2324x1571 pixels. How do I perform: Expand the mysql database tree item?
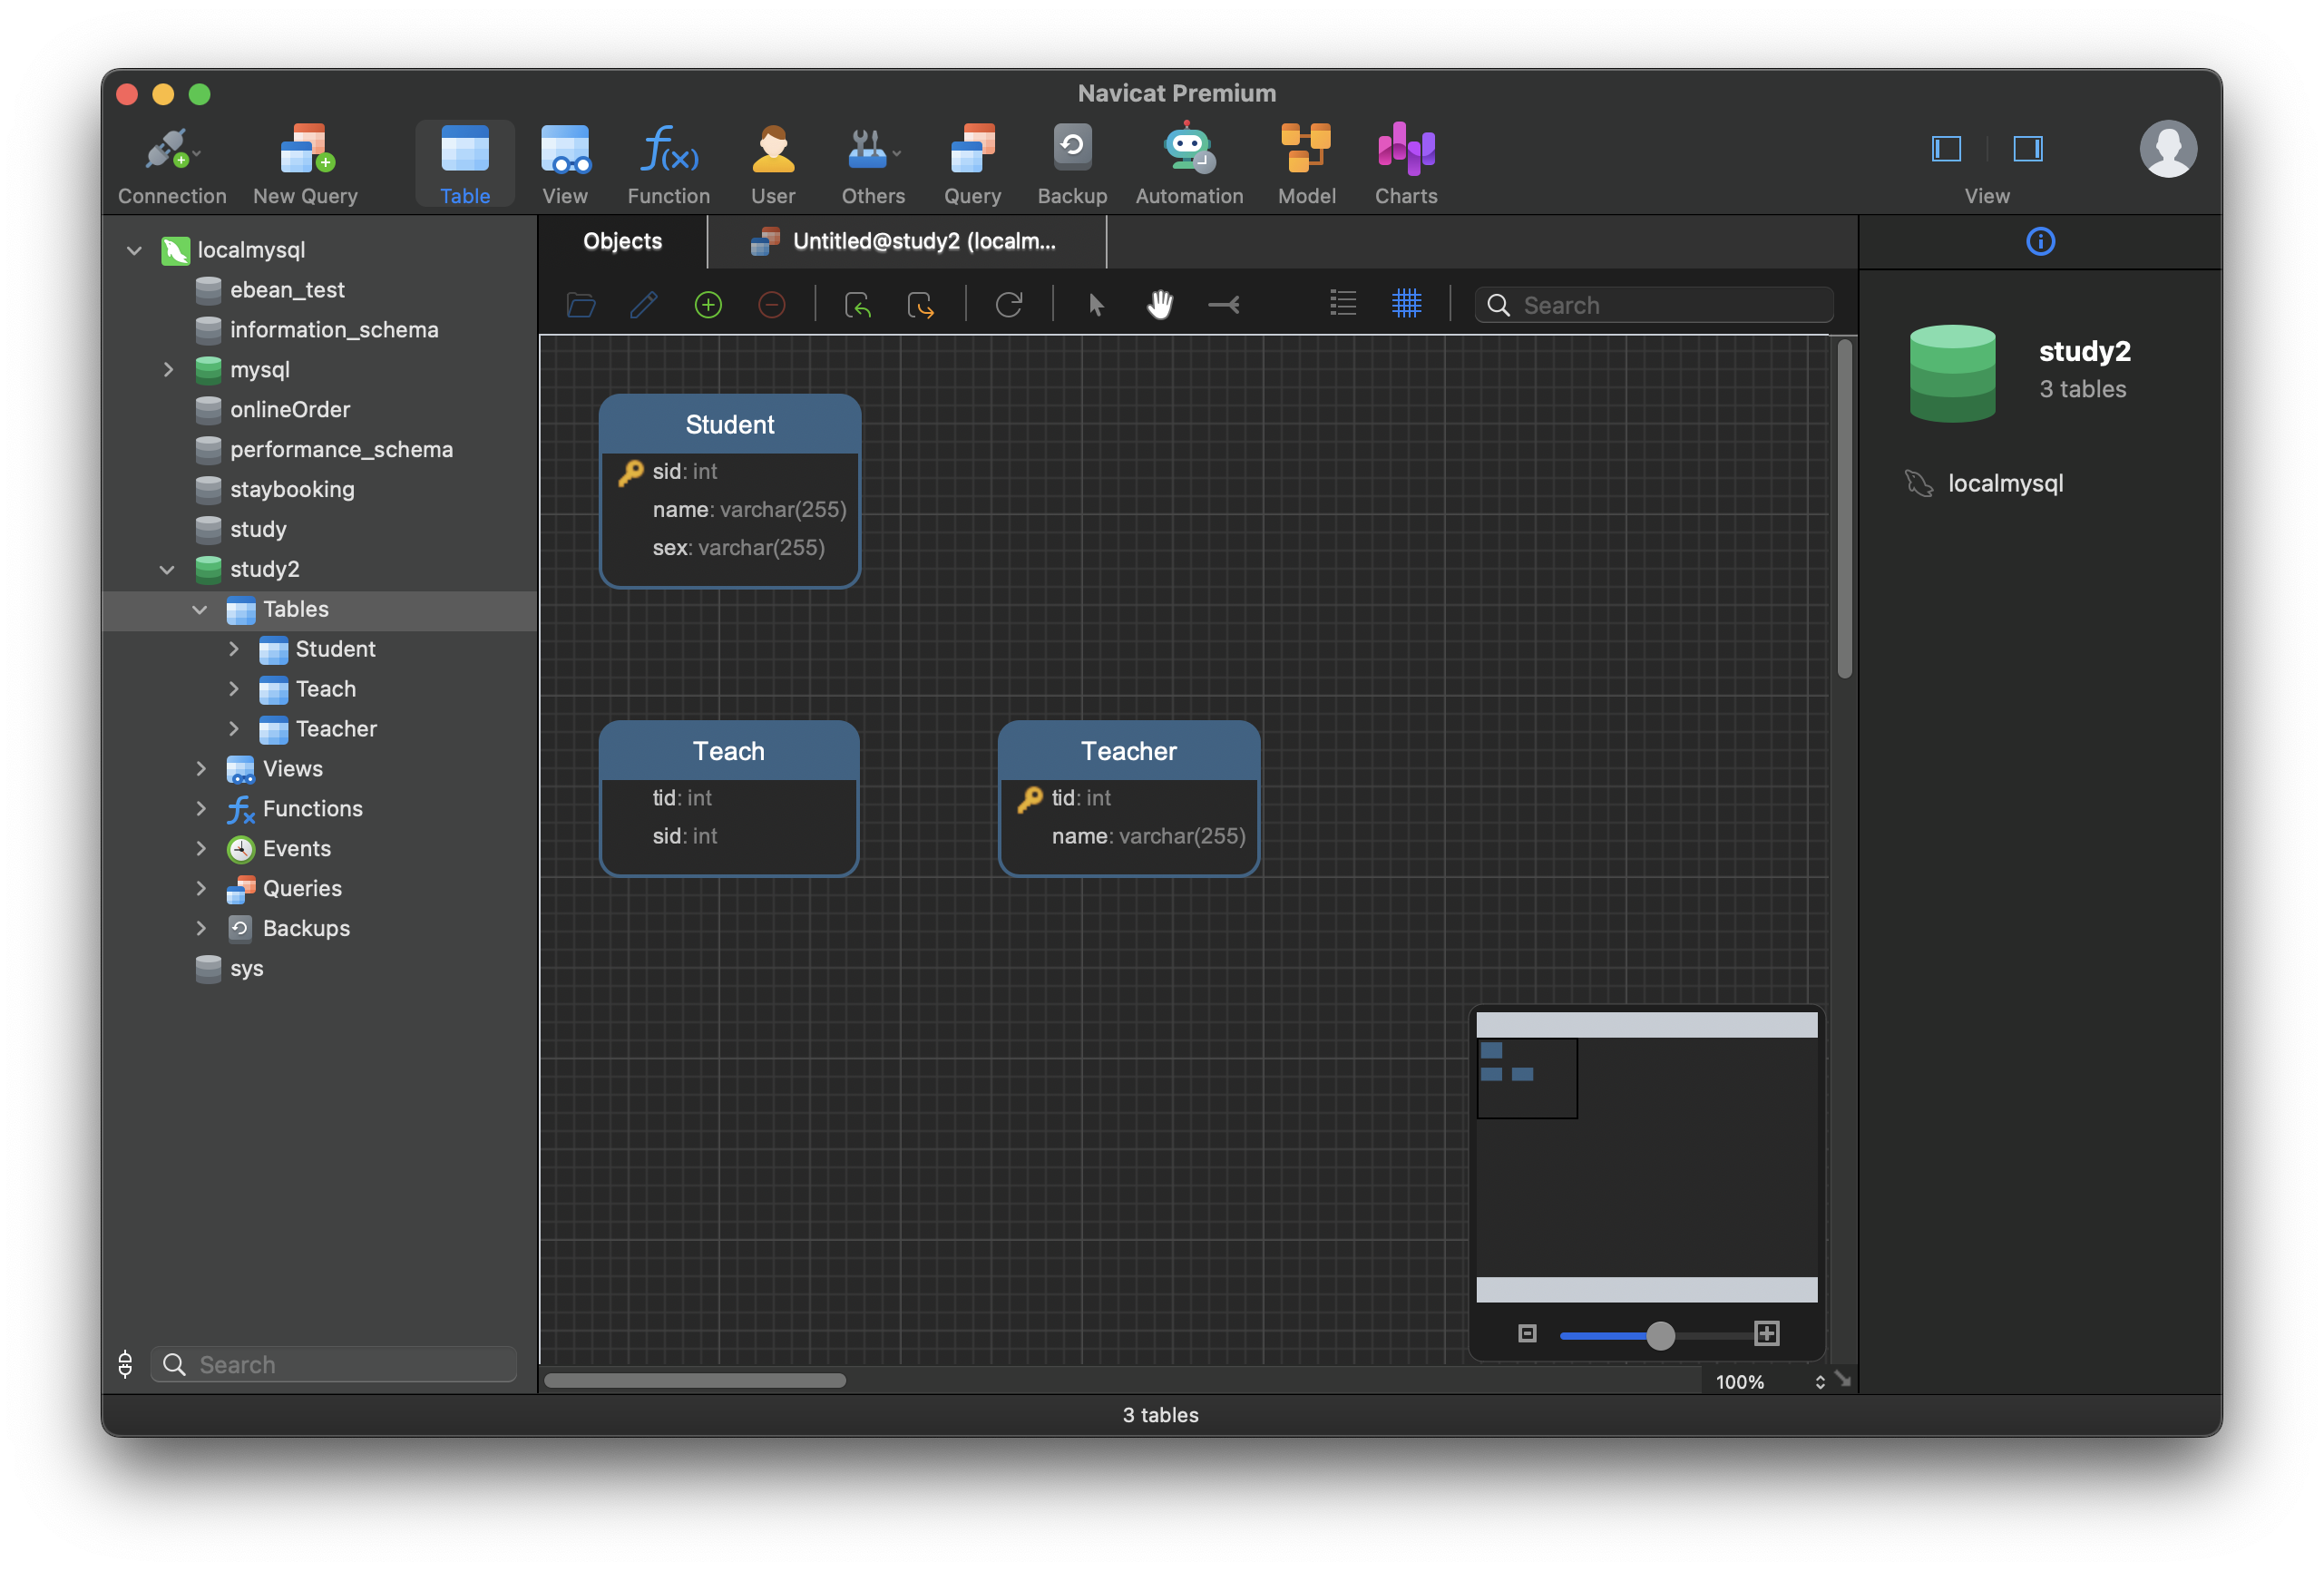click(165, 368)
